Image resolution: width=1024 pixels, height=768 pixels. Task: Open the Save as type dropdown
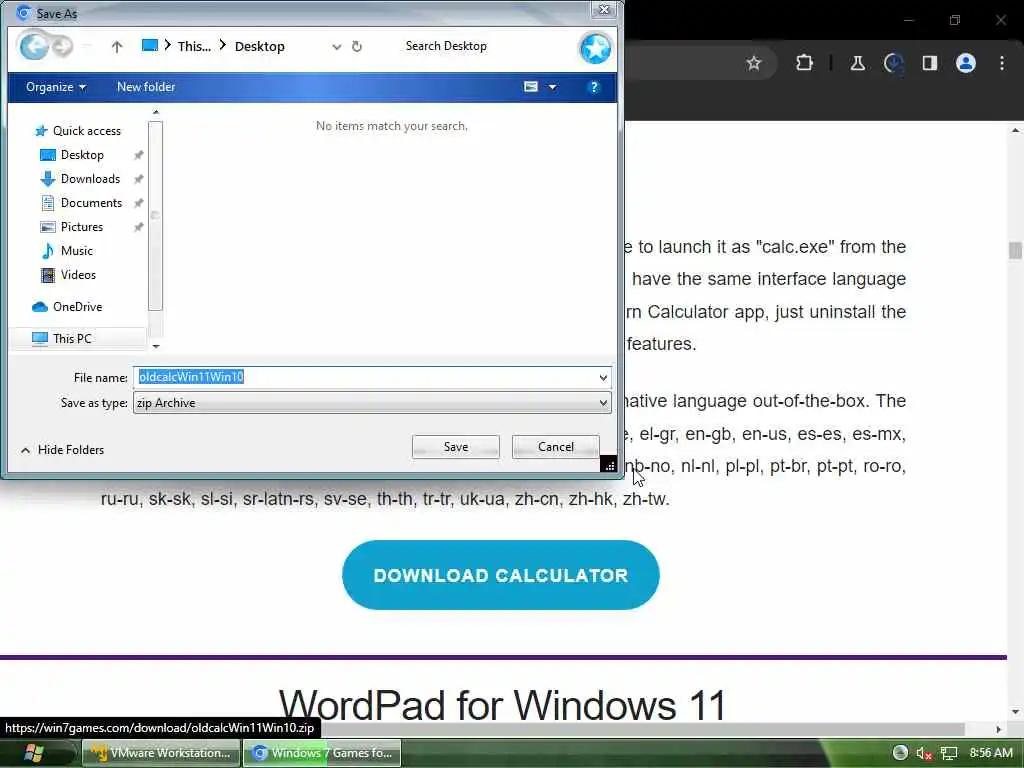[x=372, y=403]
